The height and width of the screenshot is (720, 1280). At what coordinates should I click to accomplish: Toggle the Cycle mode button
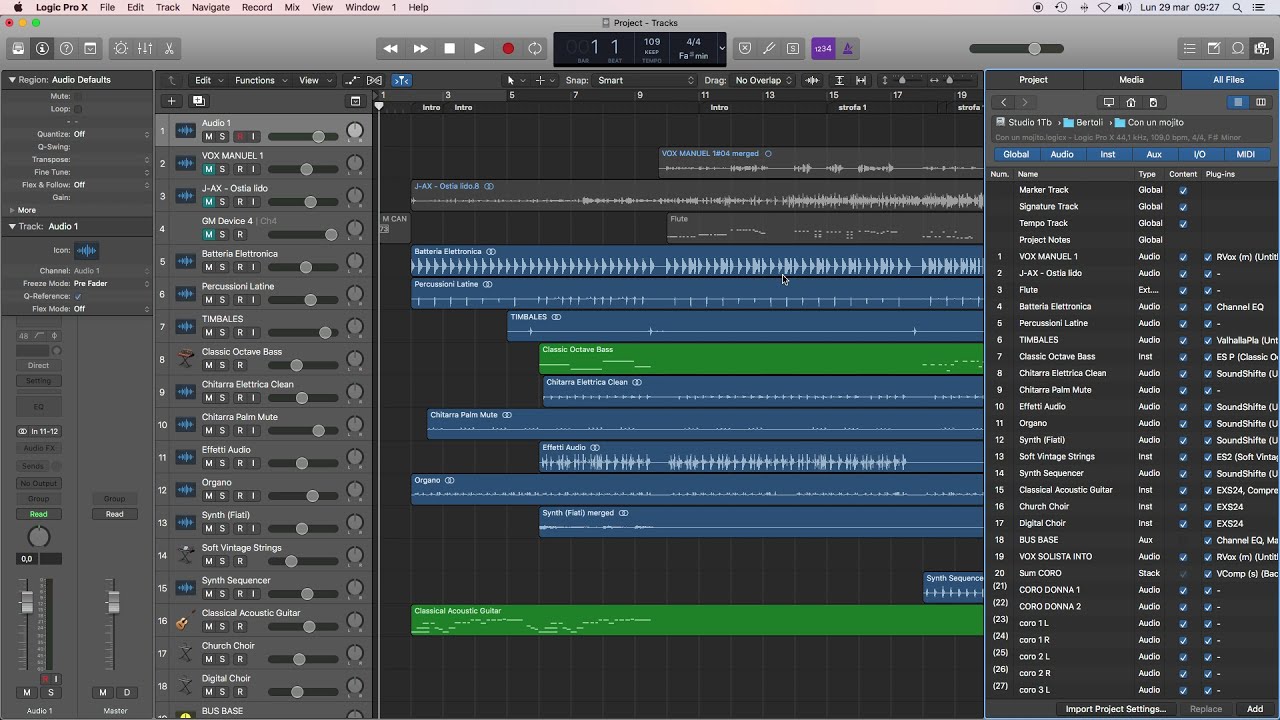tap(536, 48)
